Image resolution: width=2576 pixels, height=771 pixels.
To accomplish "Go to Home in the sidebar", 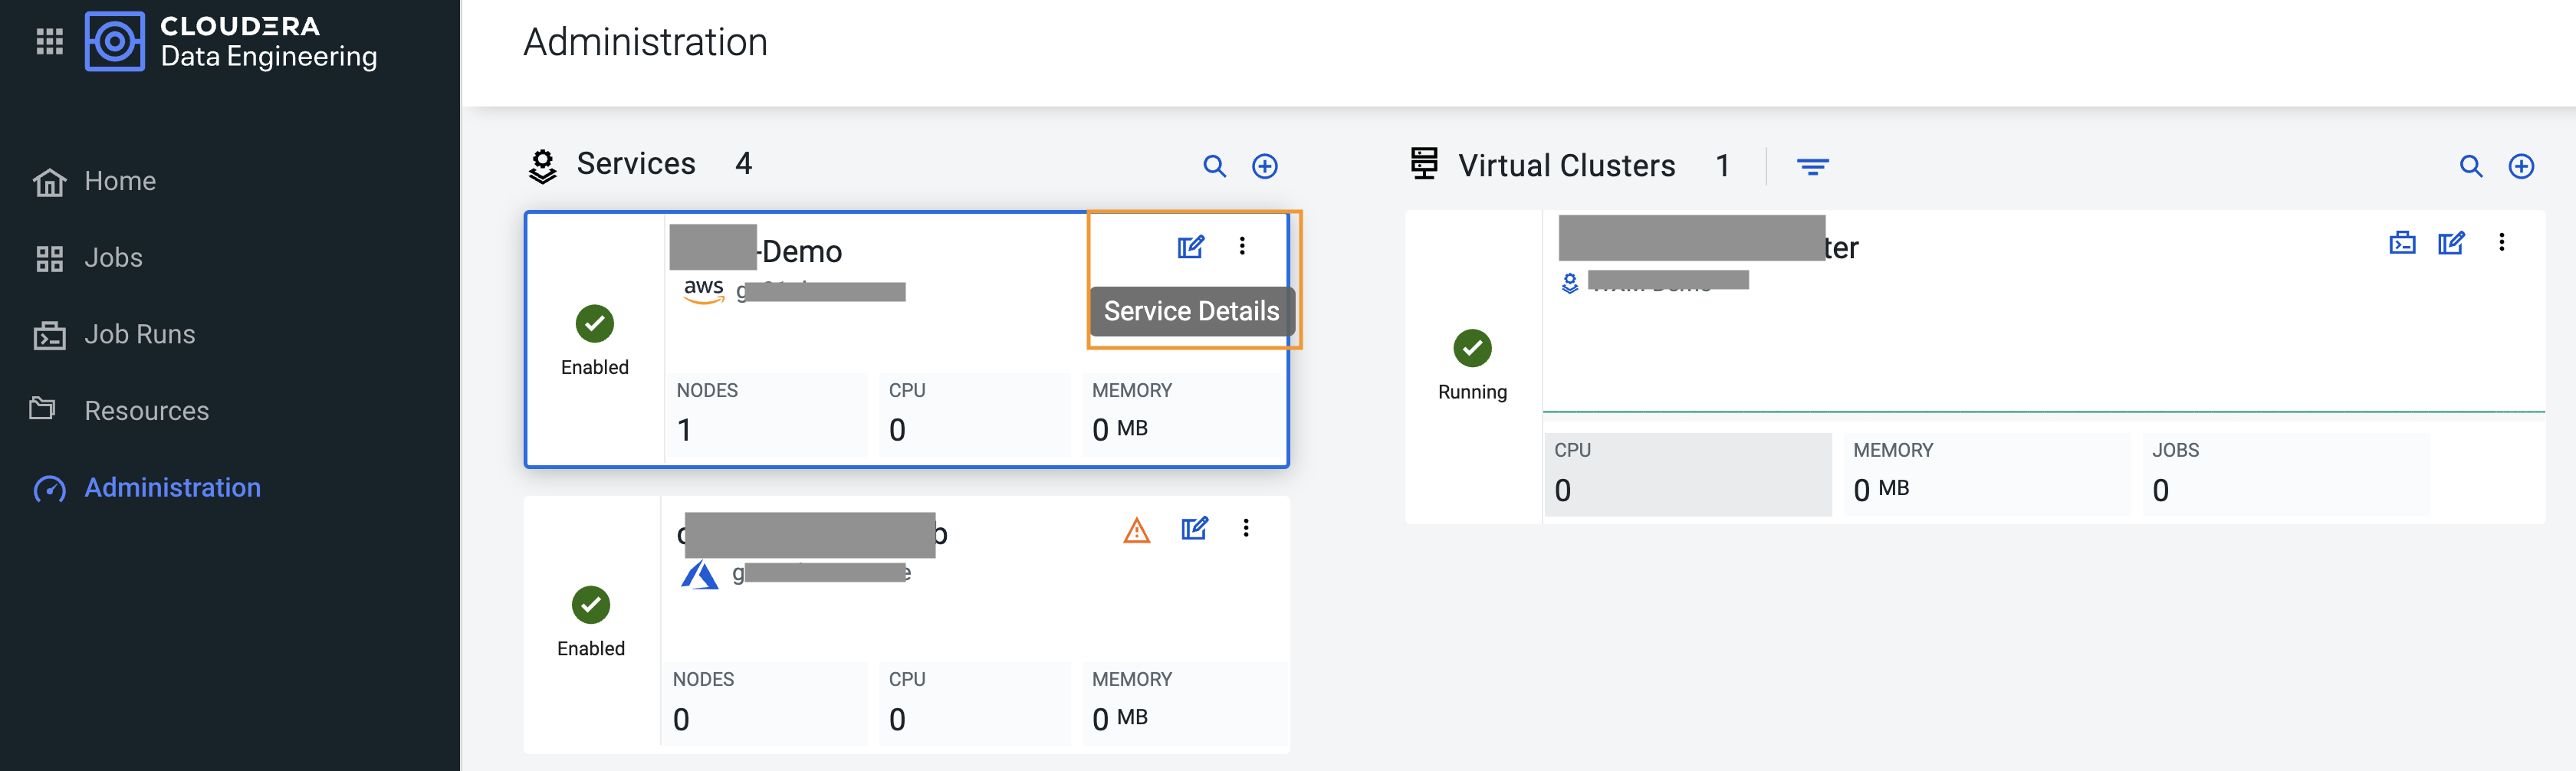I will (120, 181).
